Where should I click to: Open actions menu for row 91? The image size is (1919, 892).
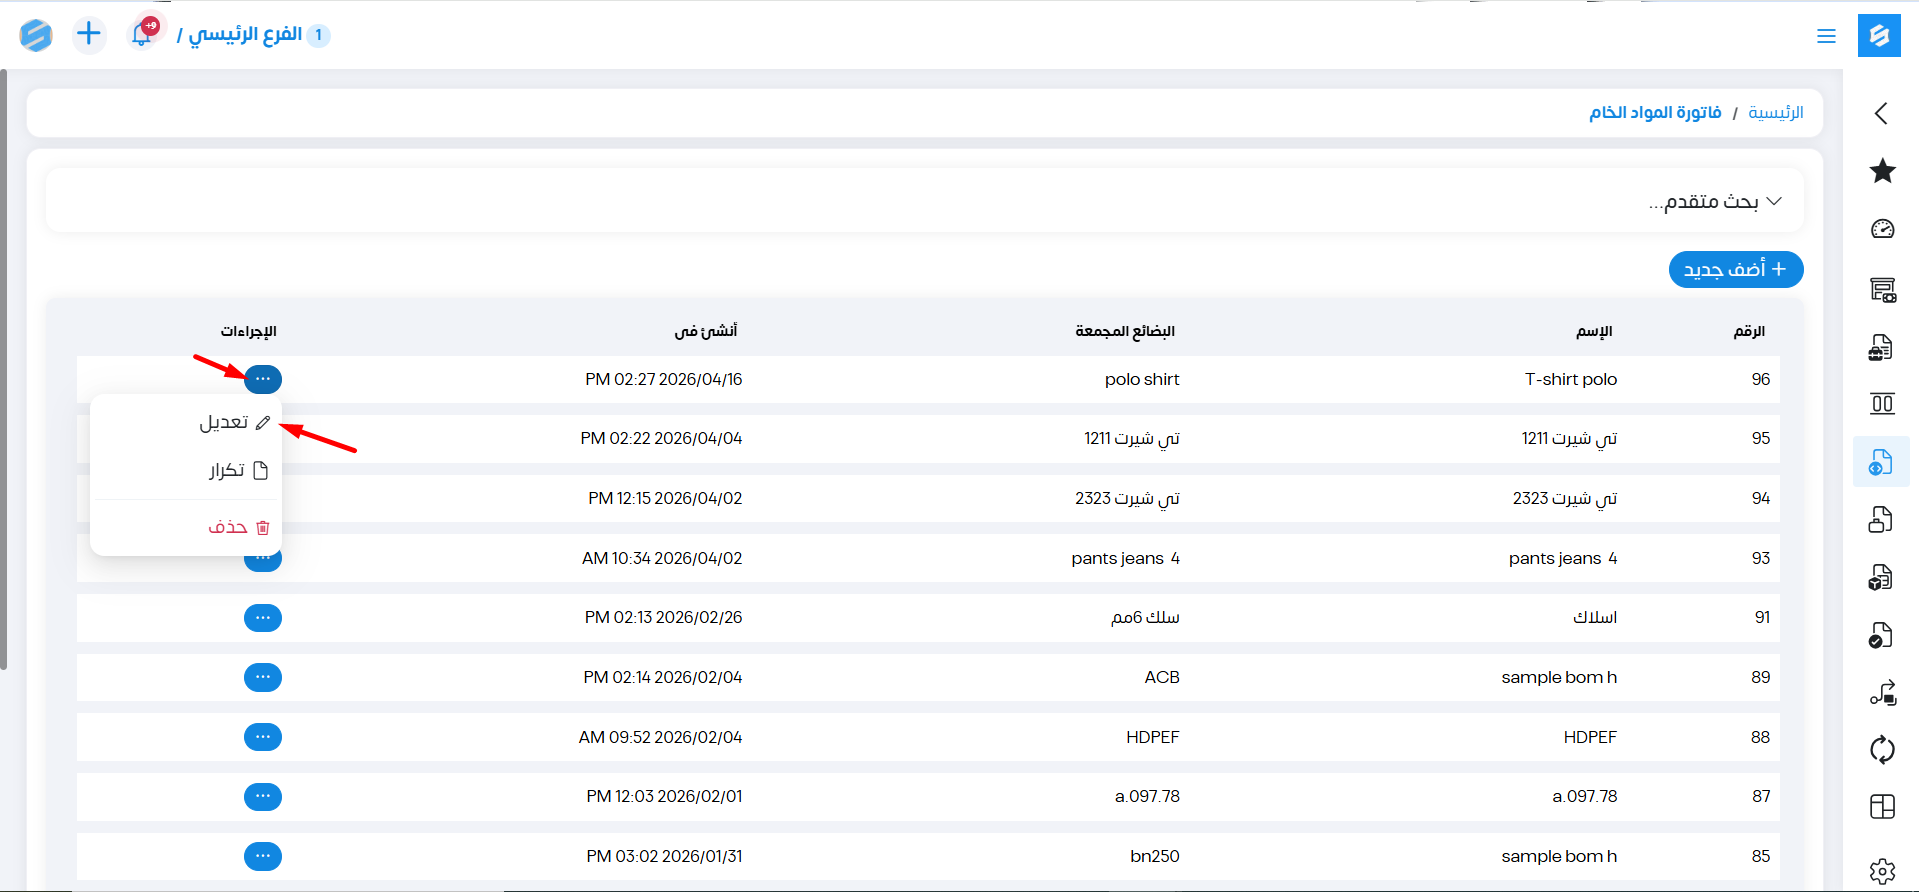pos(263,618)
